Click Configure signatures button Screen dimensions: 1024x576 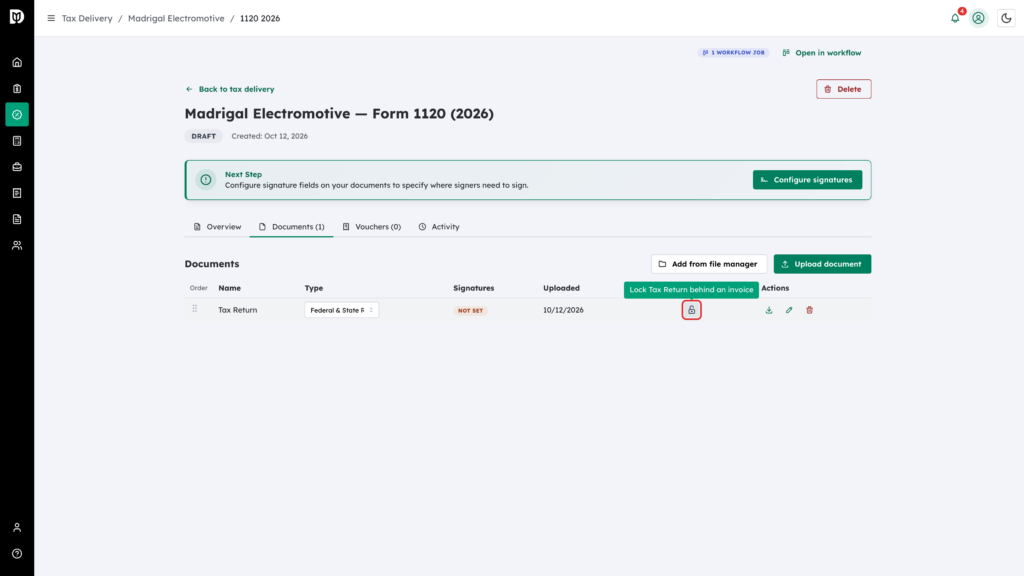(807, 180)
